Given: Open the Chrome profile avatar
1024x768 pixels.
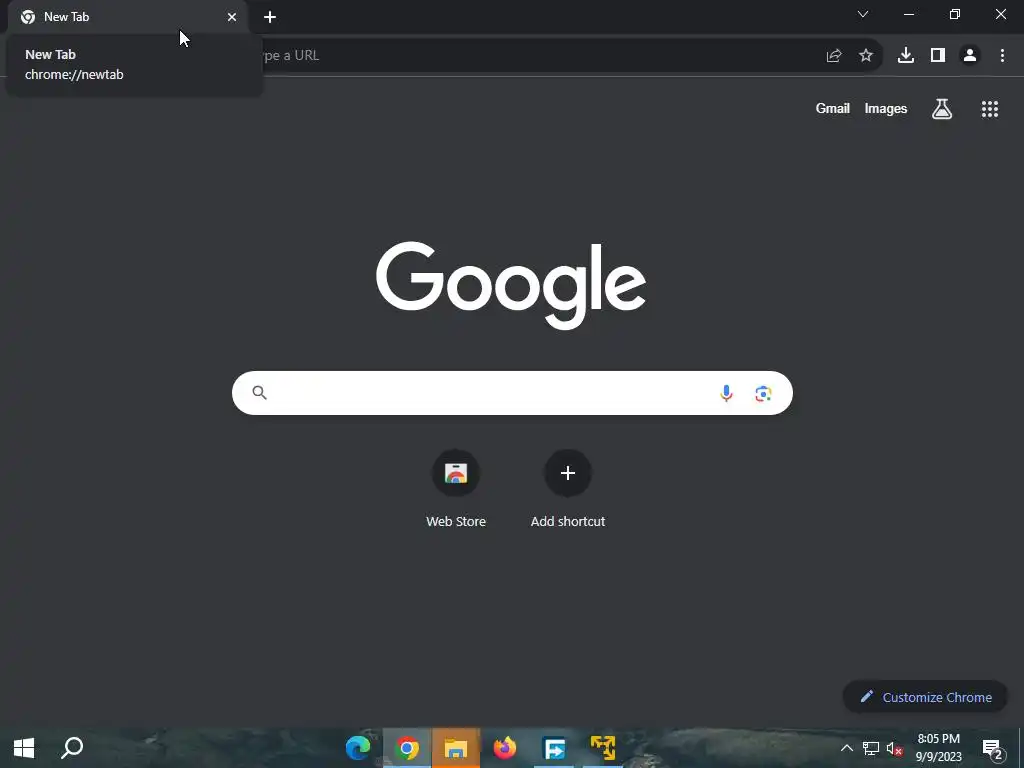Looking at the screenshot, I should click(x=970, y=56).
